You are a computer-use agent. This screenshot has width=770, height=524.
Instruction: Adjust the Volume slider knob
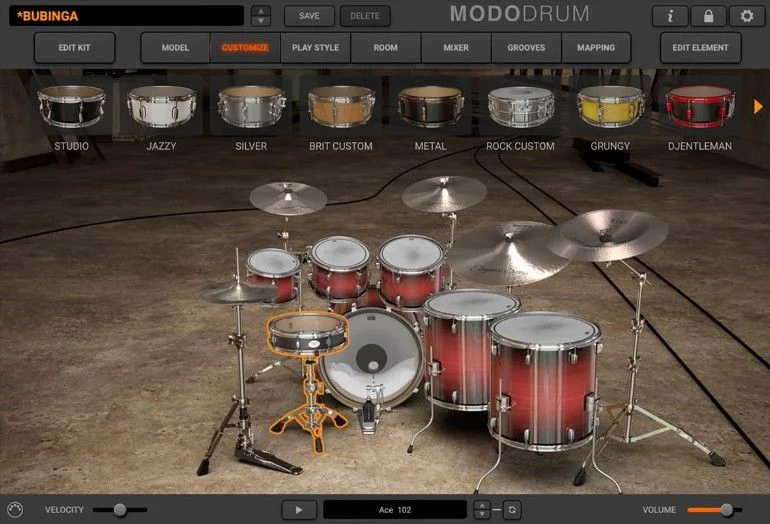pyautogui.click(x=726, y=510)
